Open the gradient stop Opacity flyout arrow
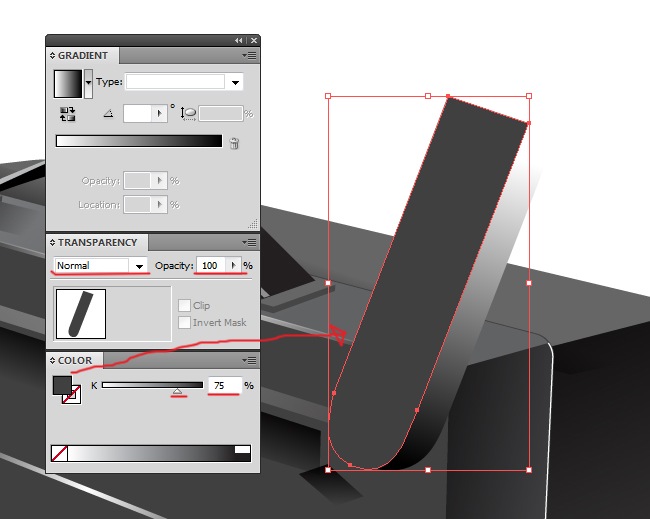Image resolution: width=650 pixels, height=519 pixels. tap(160, 181)
